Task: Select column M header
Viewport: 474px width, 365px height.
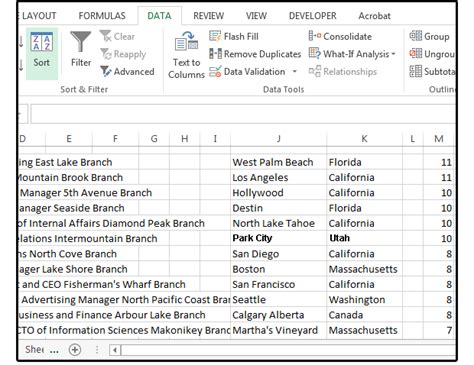Action: pos(439,139)
